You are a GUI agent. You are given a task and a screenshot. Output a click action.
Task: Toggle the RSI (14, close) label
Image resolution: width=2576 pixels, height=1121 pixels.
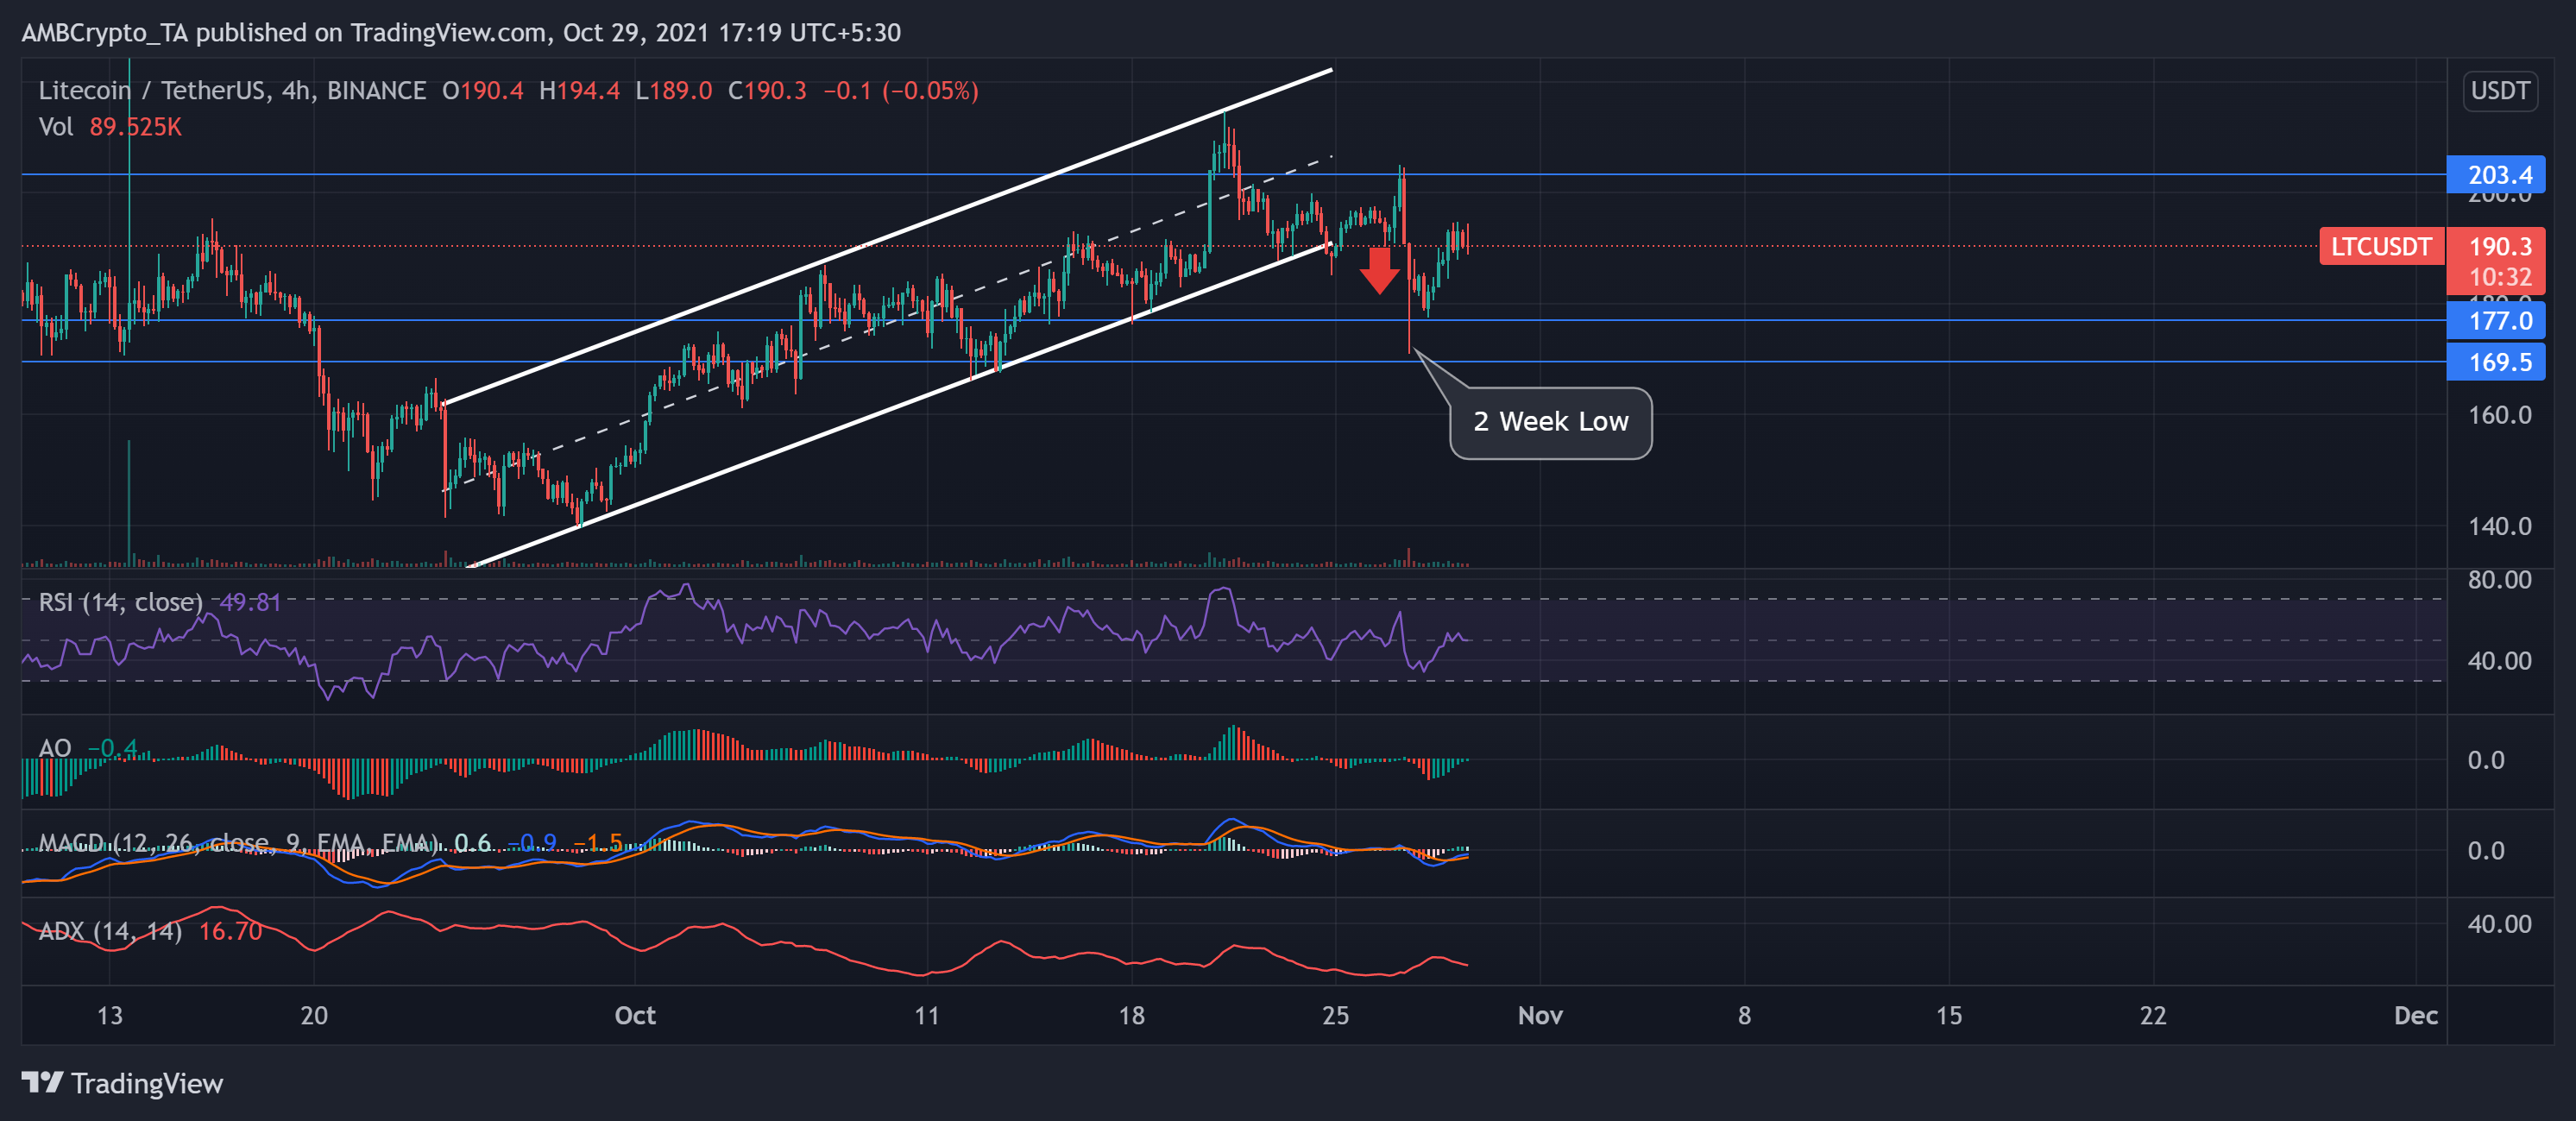click(120, 602)
